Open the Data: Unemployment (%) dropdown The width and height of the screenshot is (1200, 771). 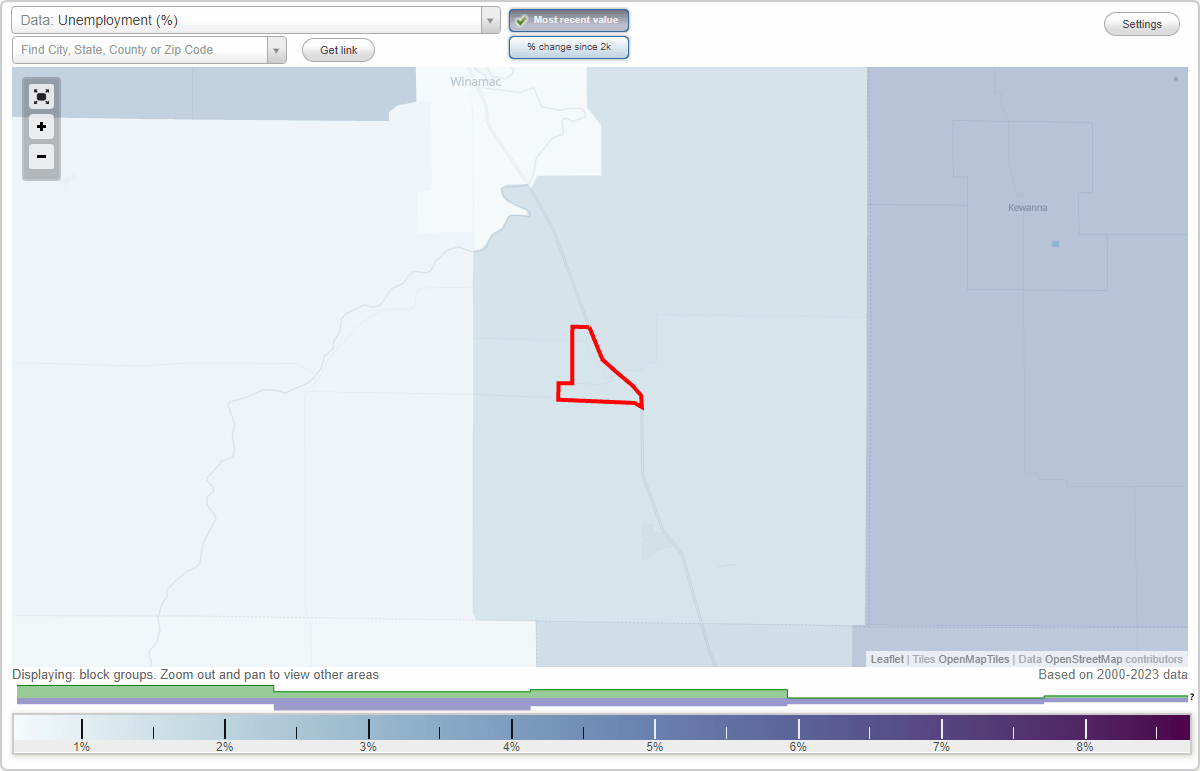pyautogui.click(x=250, y=20)
